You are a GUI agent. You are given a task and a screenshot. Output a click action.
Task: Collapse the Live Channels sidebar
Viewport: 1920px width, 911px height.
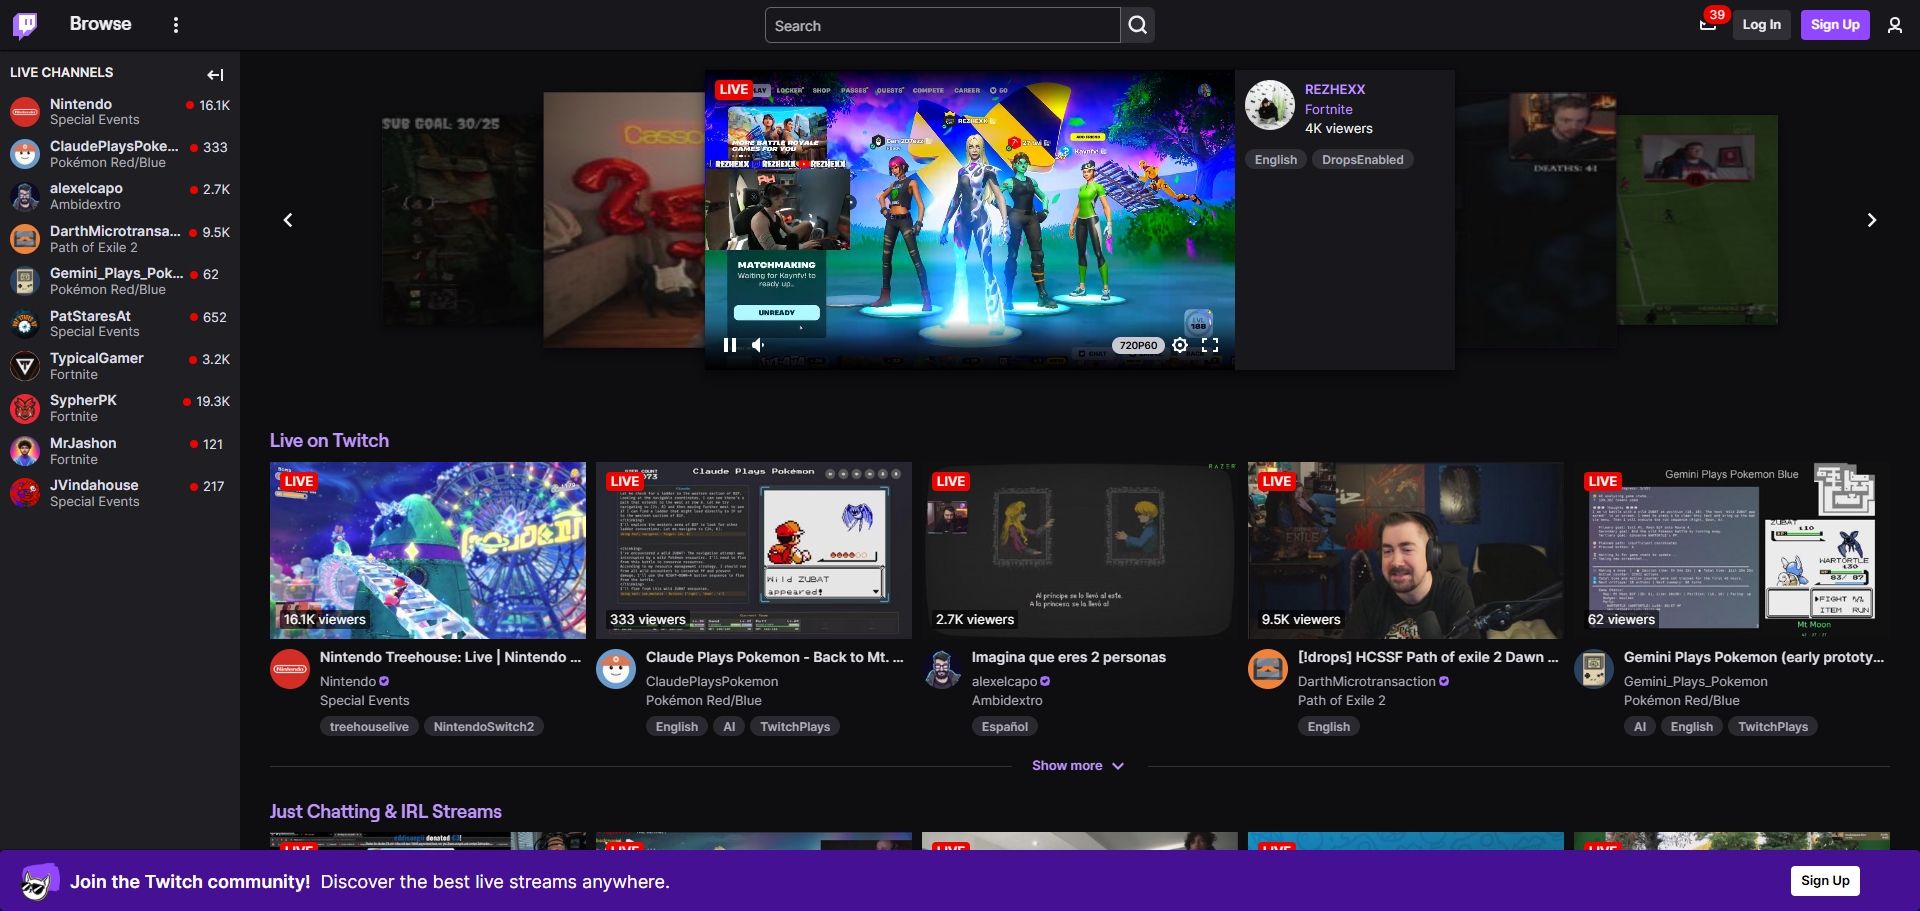(x=215, y=74)
